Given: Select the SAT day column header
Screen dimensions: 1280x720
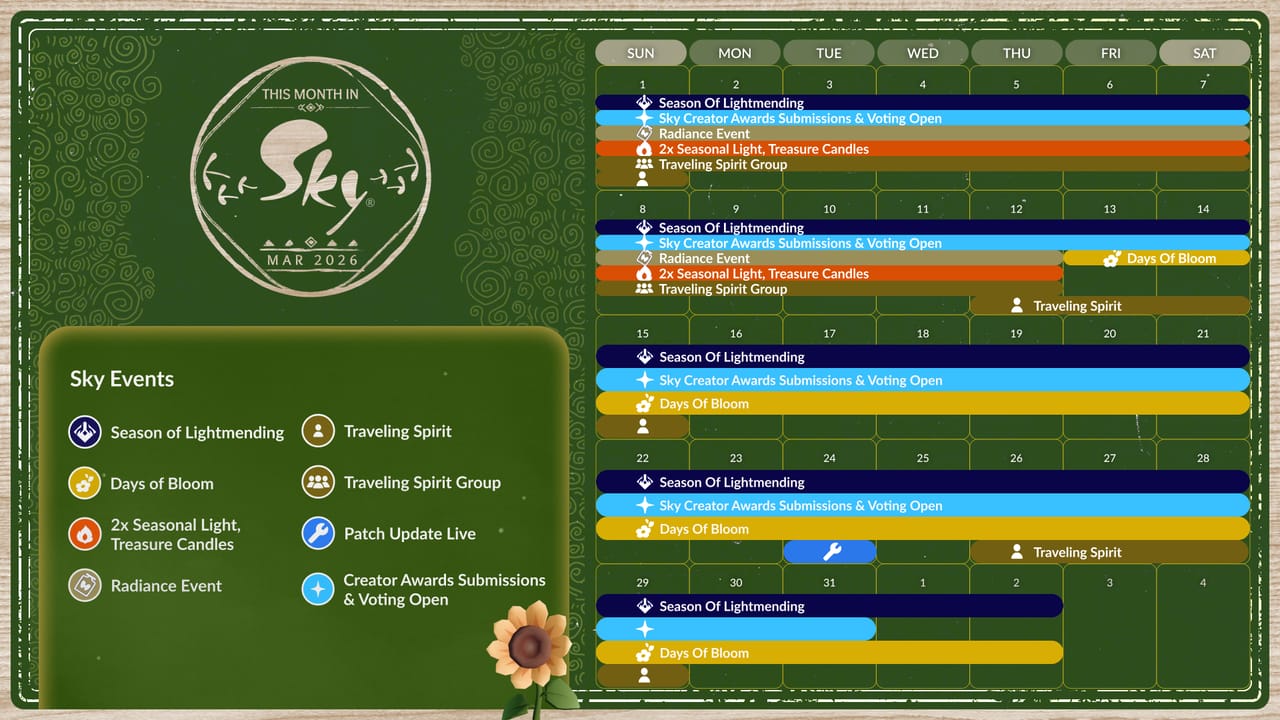Looking at the screenshot, I should point(1204,53).
